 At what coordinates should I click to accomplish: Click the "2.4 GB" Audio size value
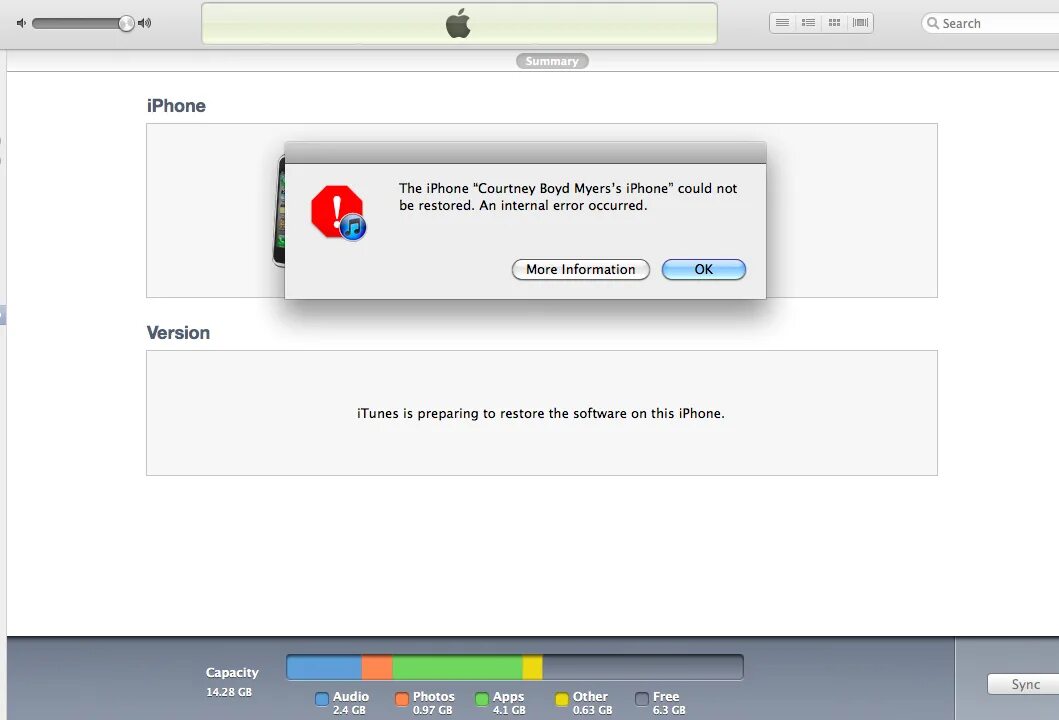[x=349, y=711]
